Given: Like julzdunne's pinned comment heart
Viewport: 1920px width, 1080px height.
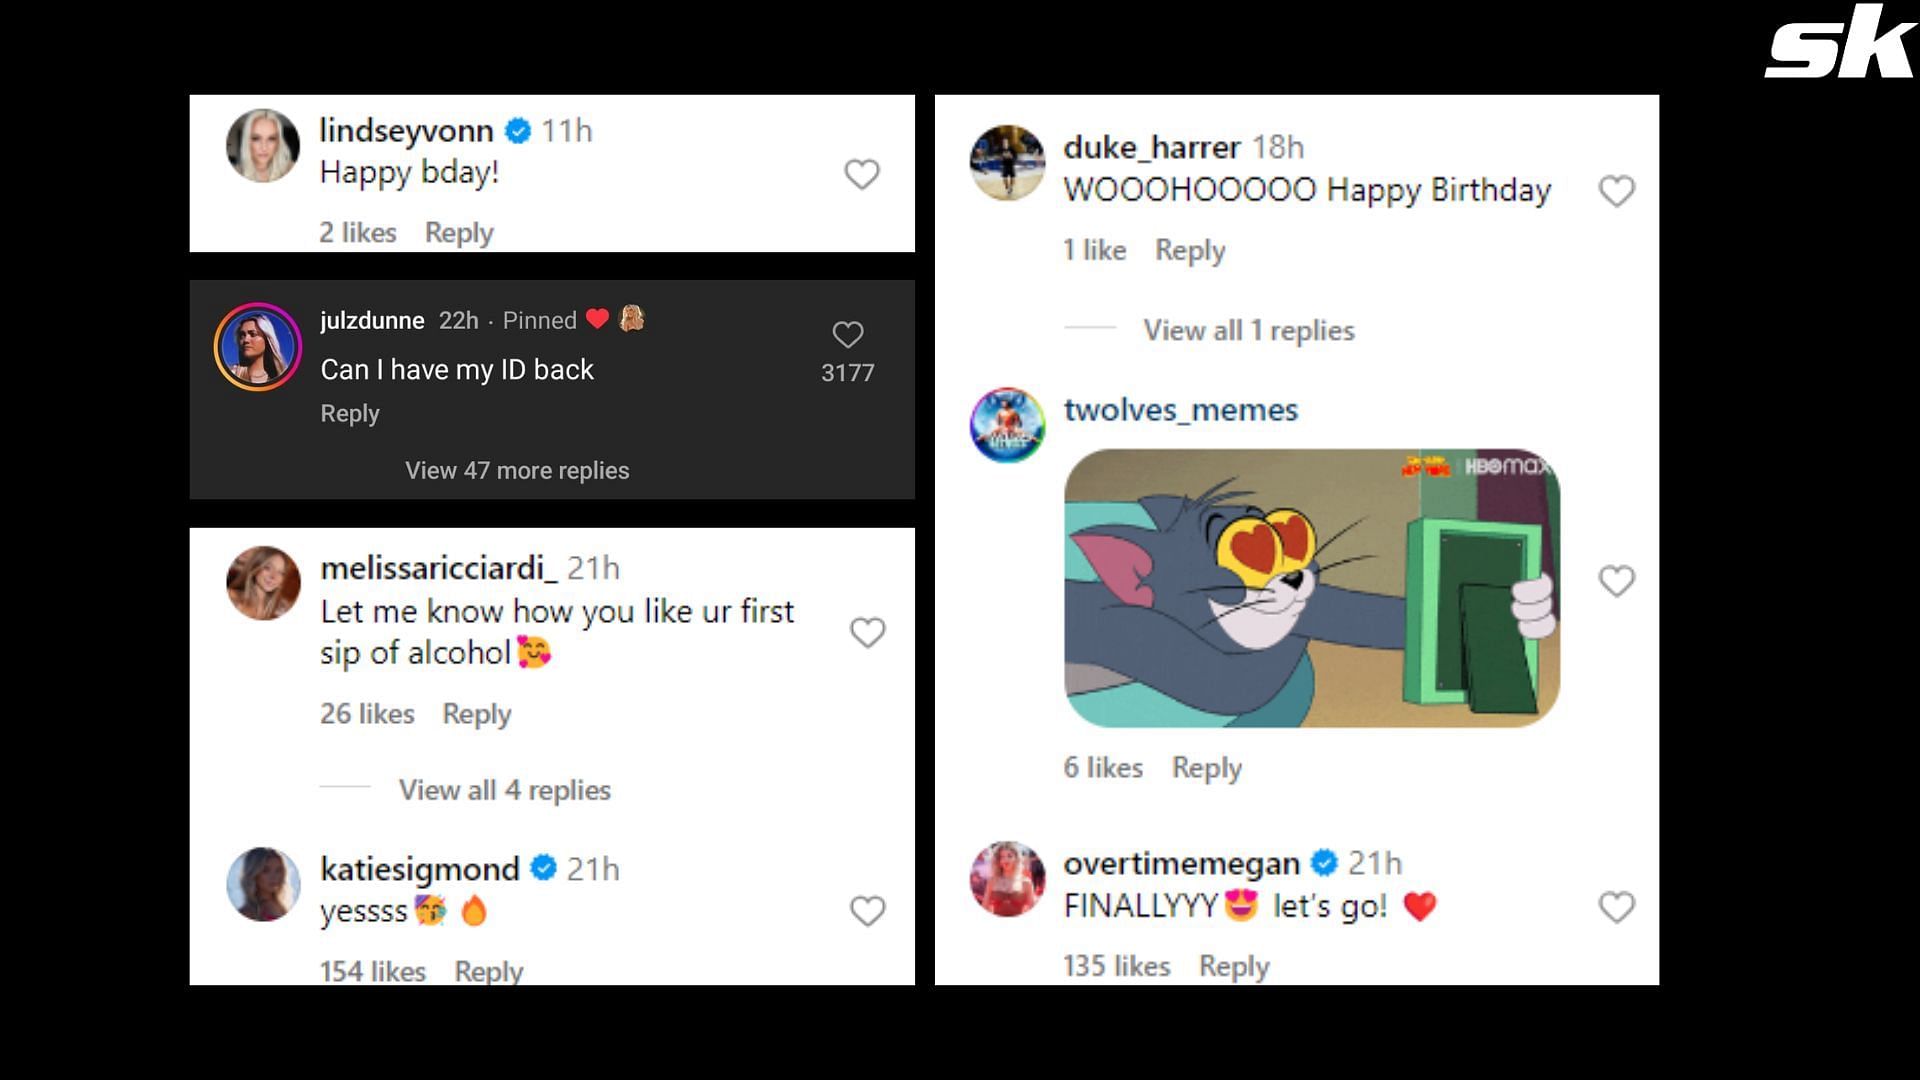Looking at the screenshot, I should coord(847,335).
